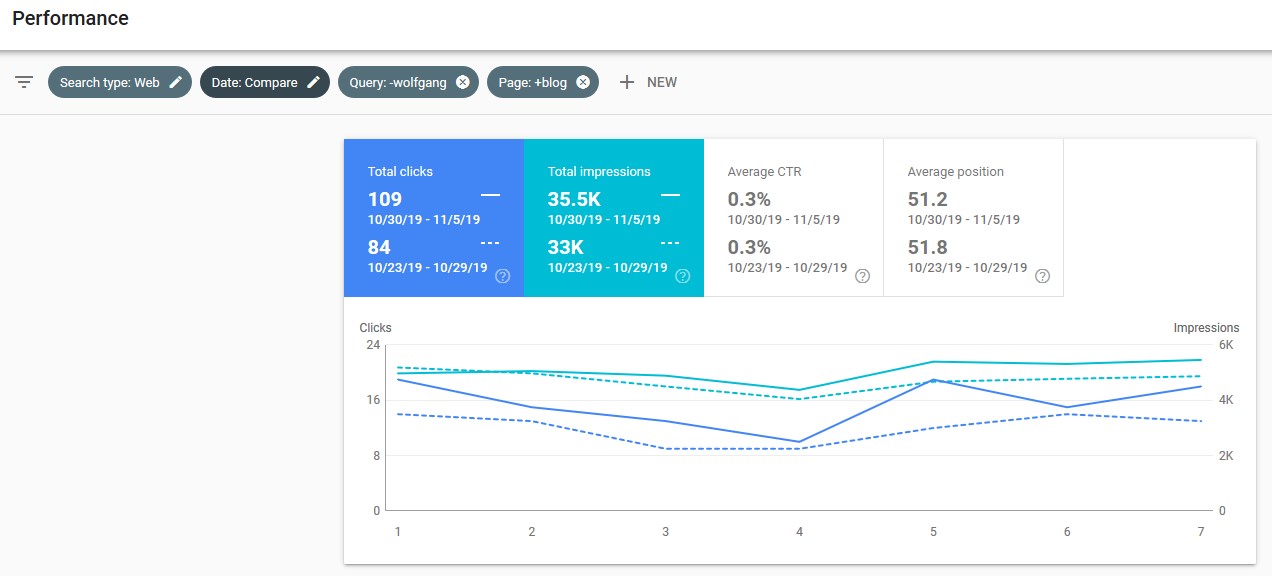Open the filter options icon
Viewport: 1272px width, 576px height.
tap(23, 82)
